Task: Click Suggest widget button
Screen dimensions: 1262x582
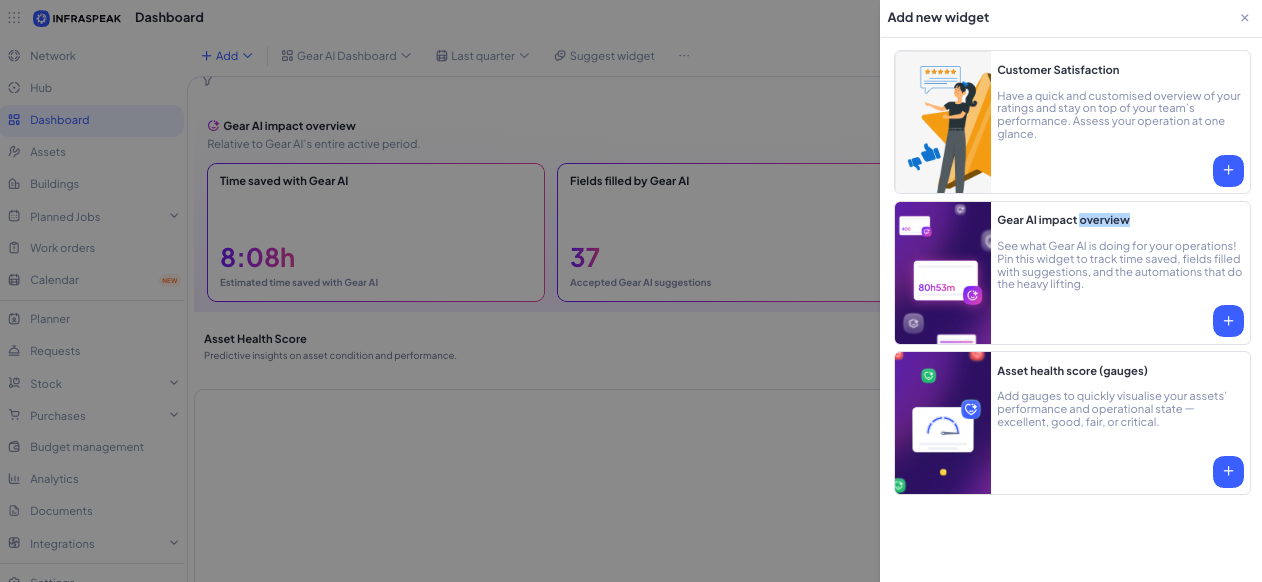Action: pyautogui.click(x=604, y=56)
